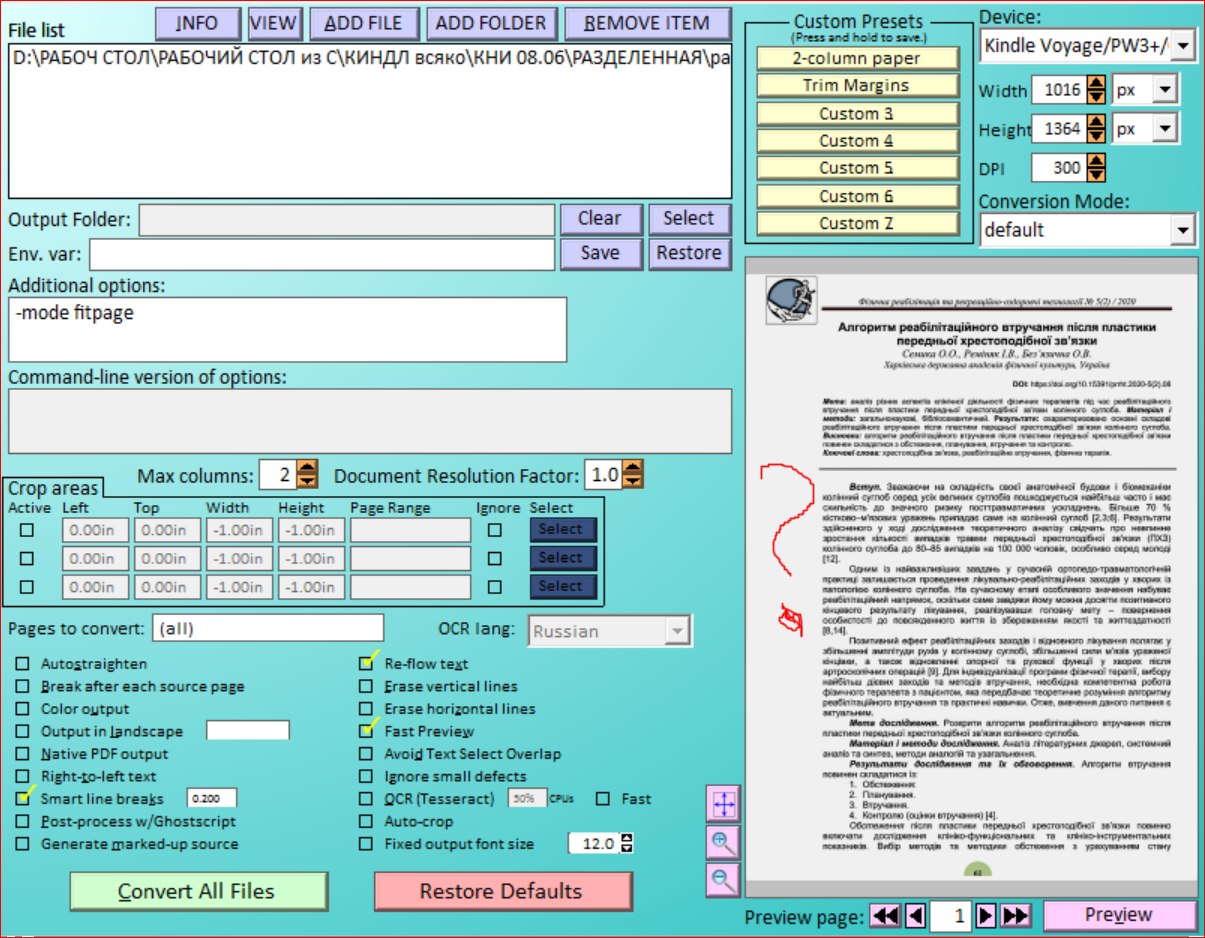Viewport: 1205px width, 938px height.
Task: Jump to last preview page
Action: [x=1016, y=916]
